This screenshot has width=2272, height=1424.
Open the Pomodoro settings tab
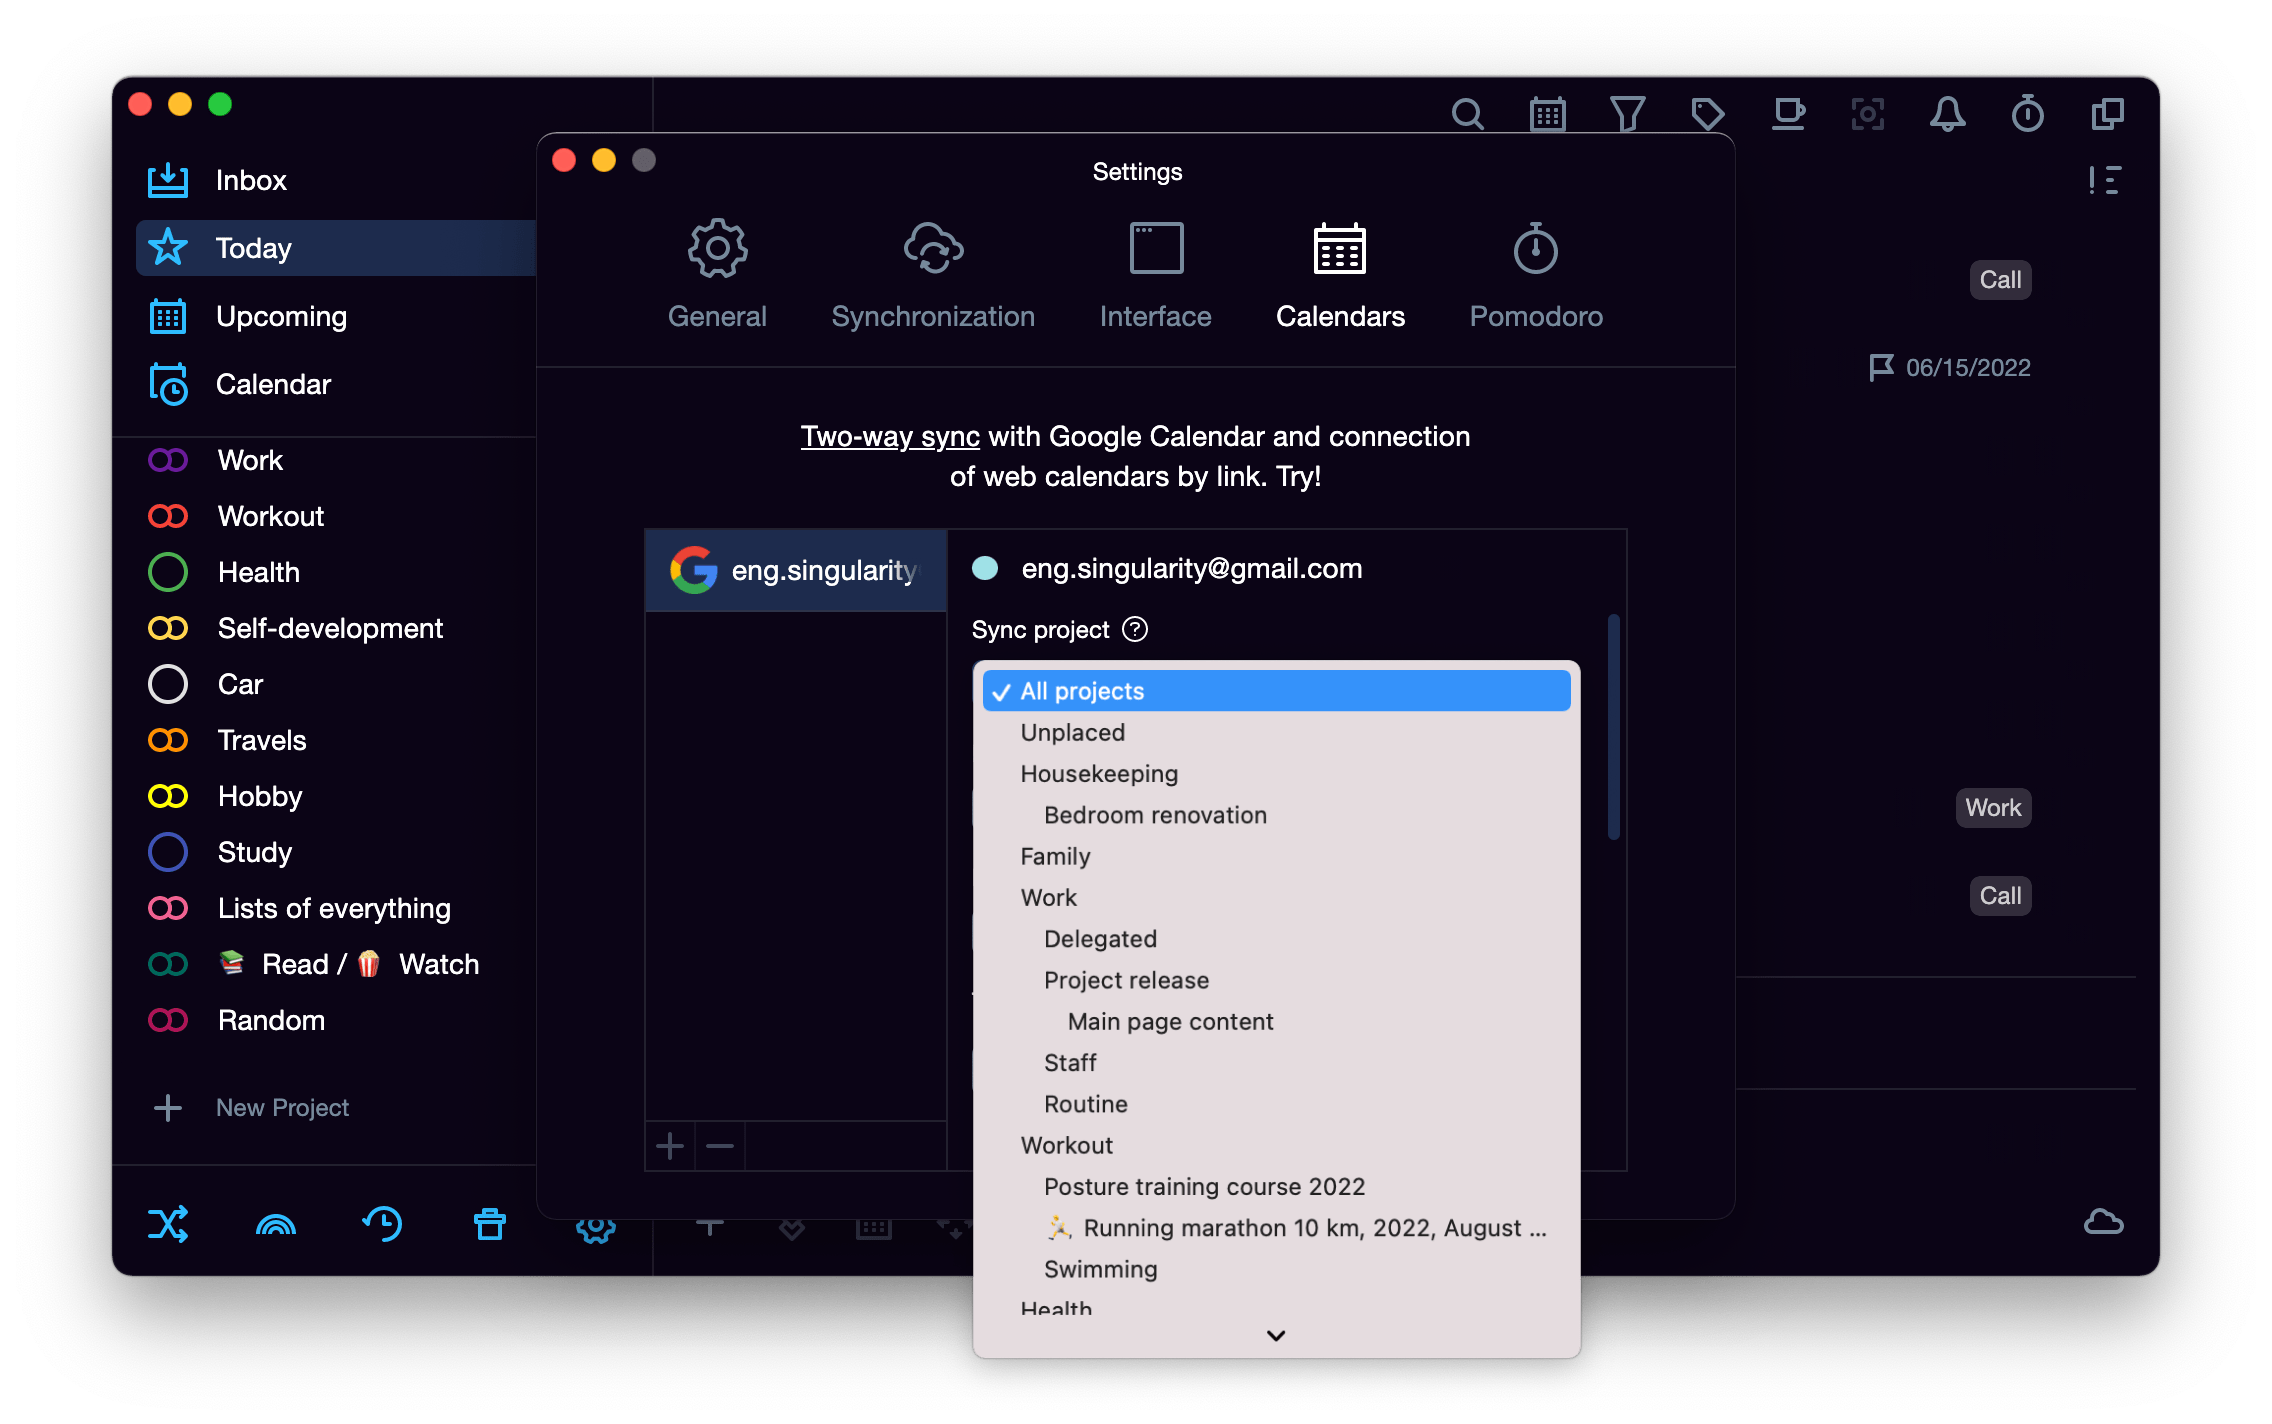1536,274
